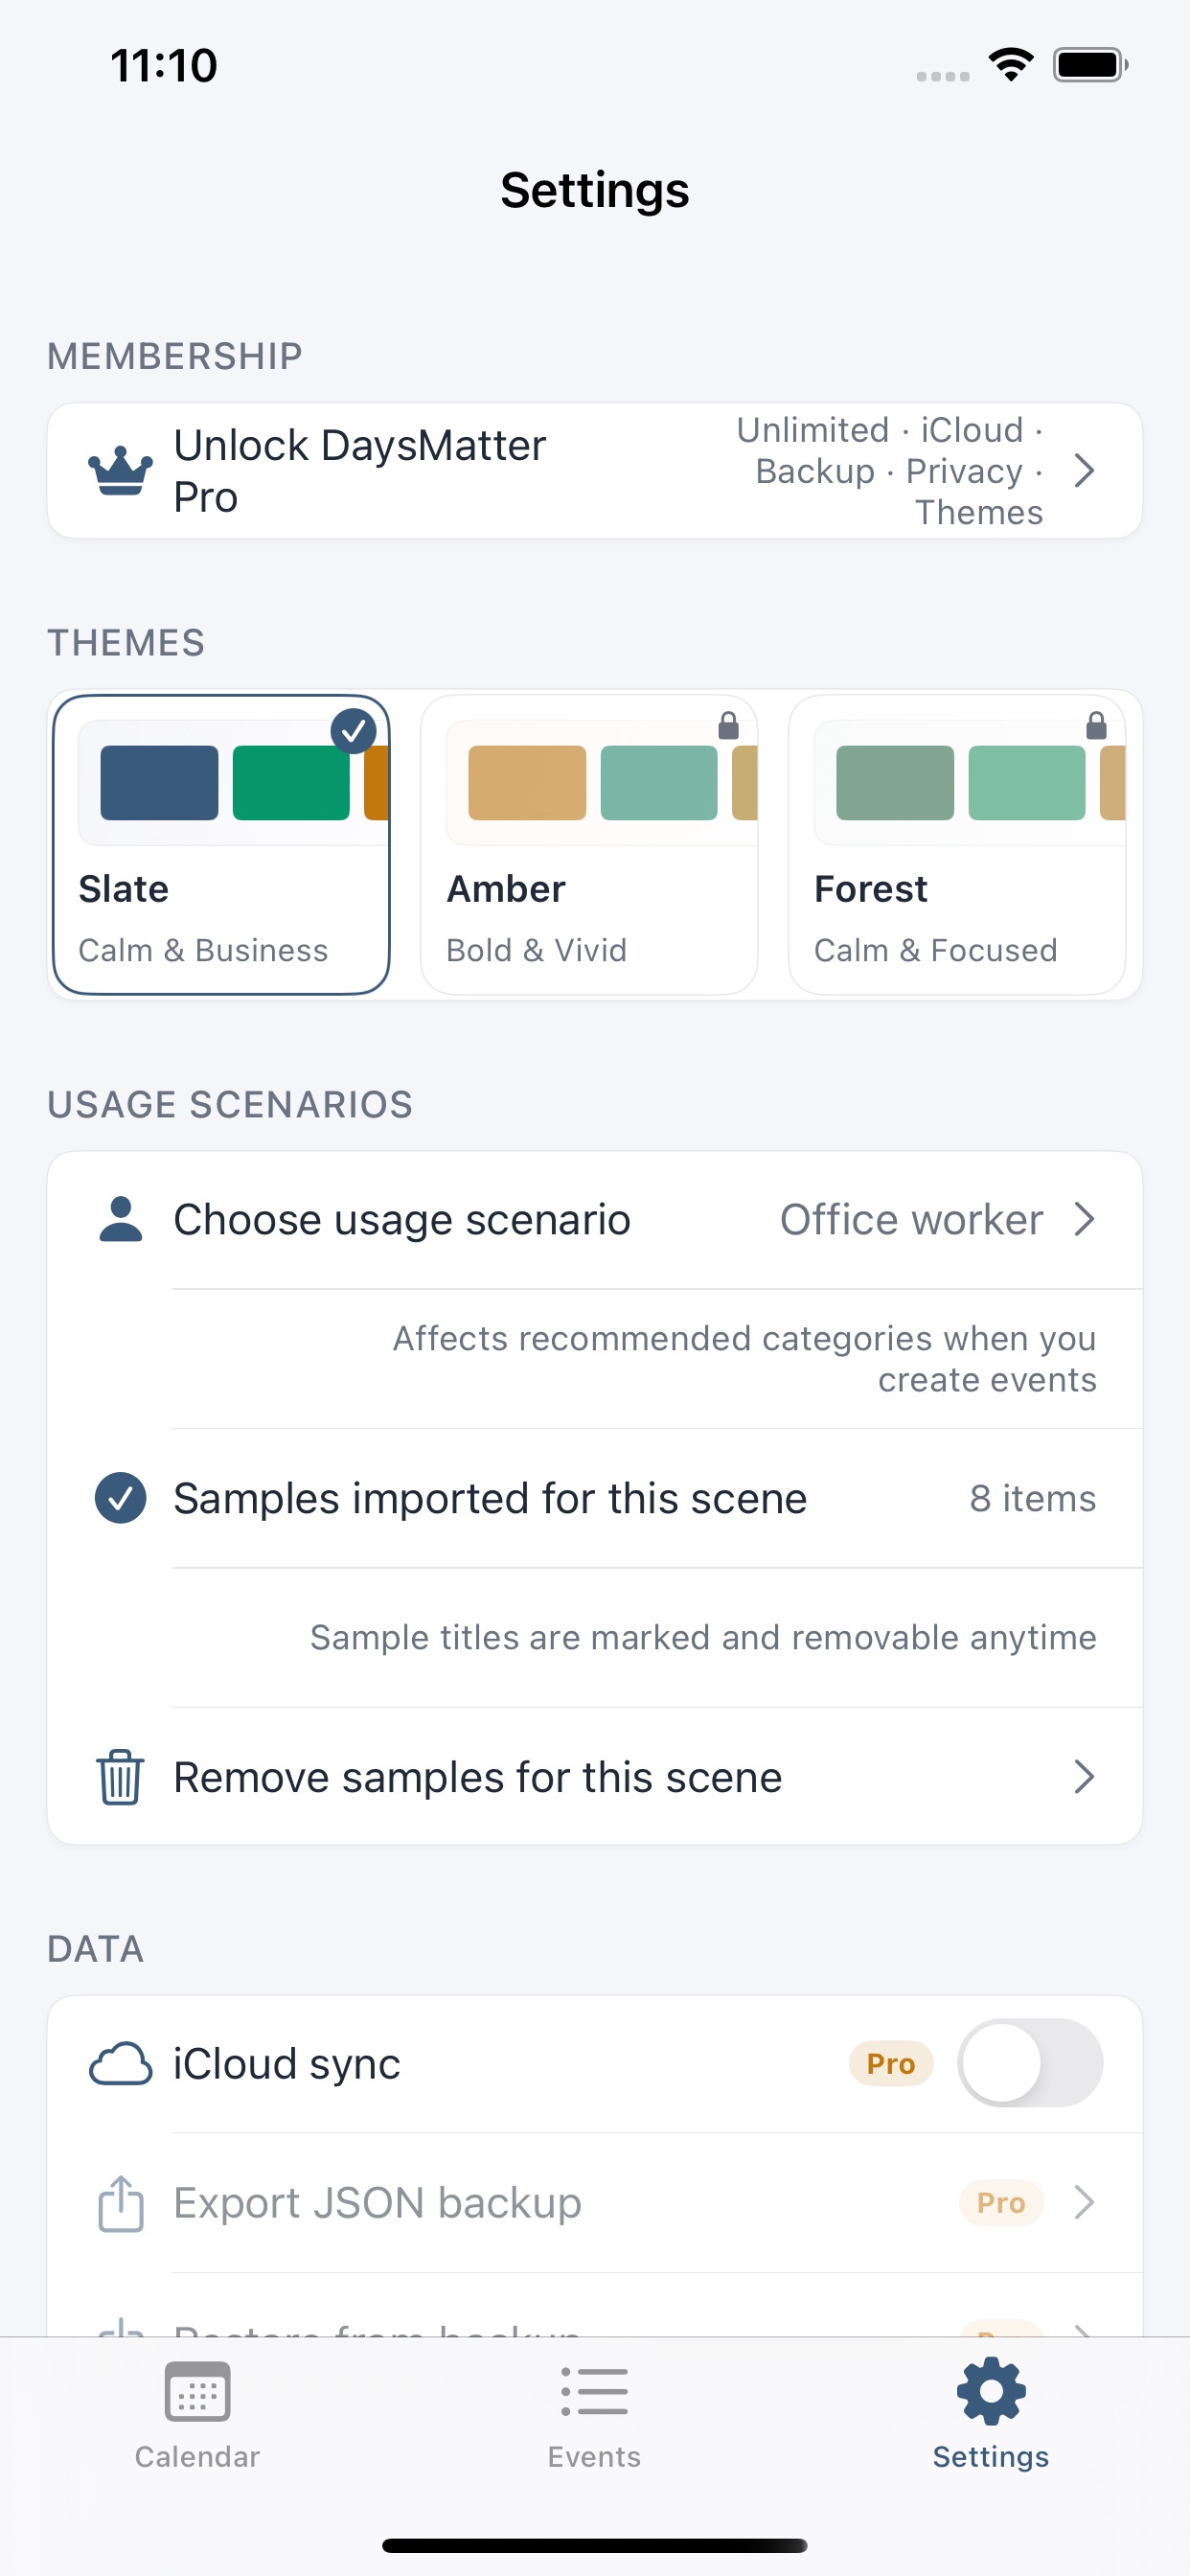The width and height of the screenshot is (1190, 2576).
Task: Tap the green swatch in Slate theme
Action: click(x=291, y=782)
